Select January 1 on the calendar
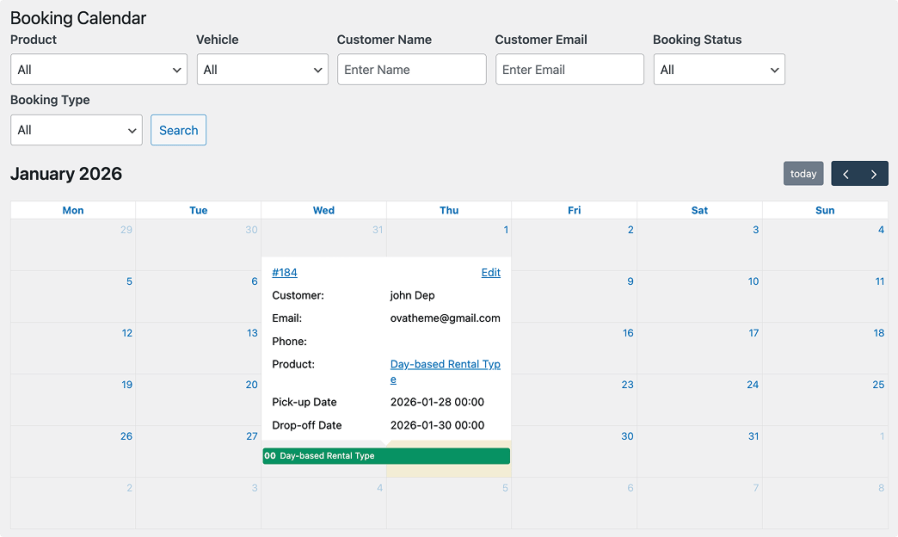This screenshot has width=898, height=537. click(505, 230)
